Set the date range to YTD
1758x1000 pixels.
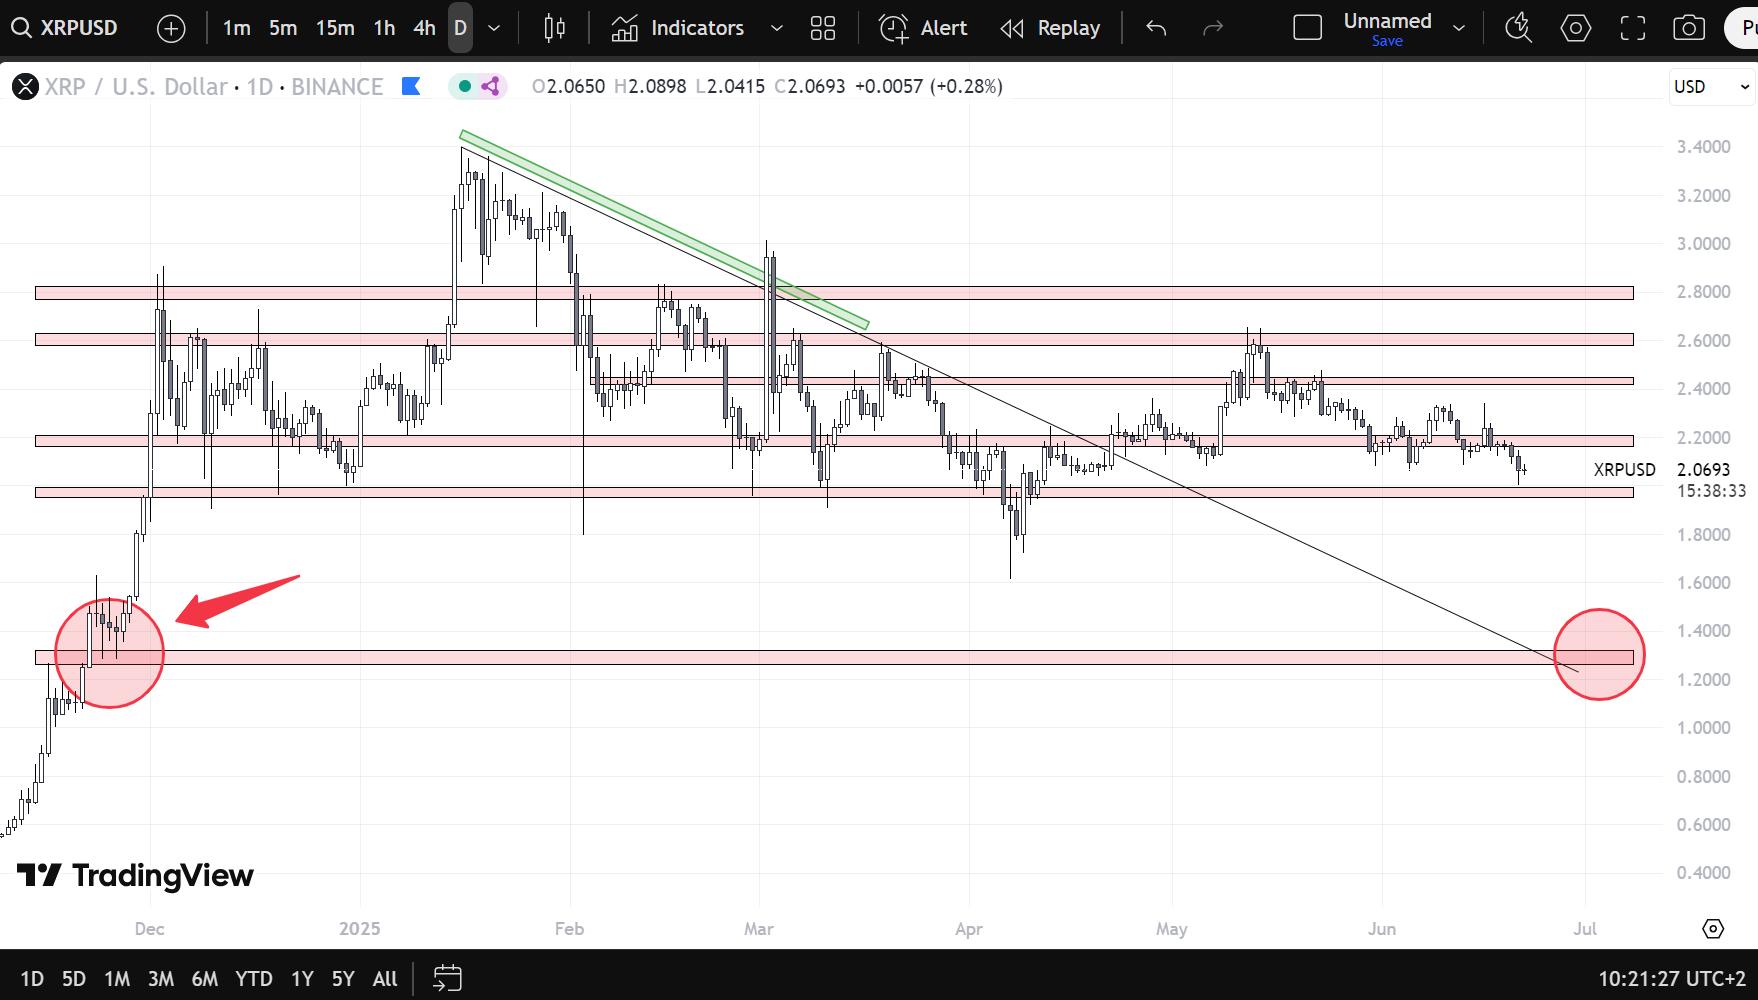pos(254,978)
